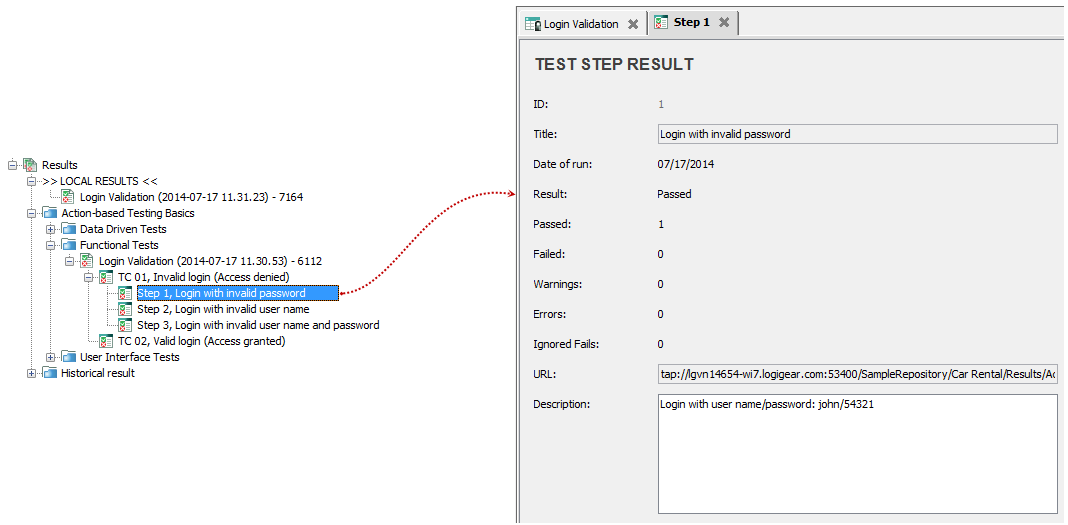This screenshot has height=525, width=1068.
Task: Click the local Login Validation result icon
Action: click(x=68, y=197)
